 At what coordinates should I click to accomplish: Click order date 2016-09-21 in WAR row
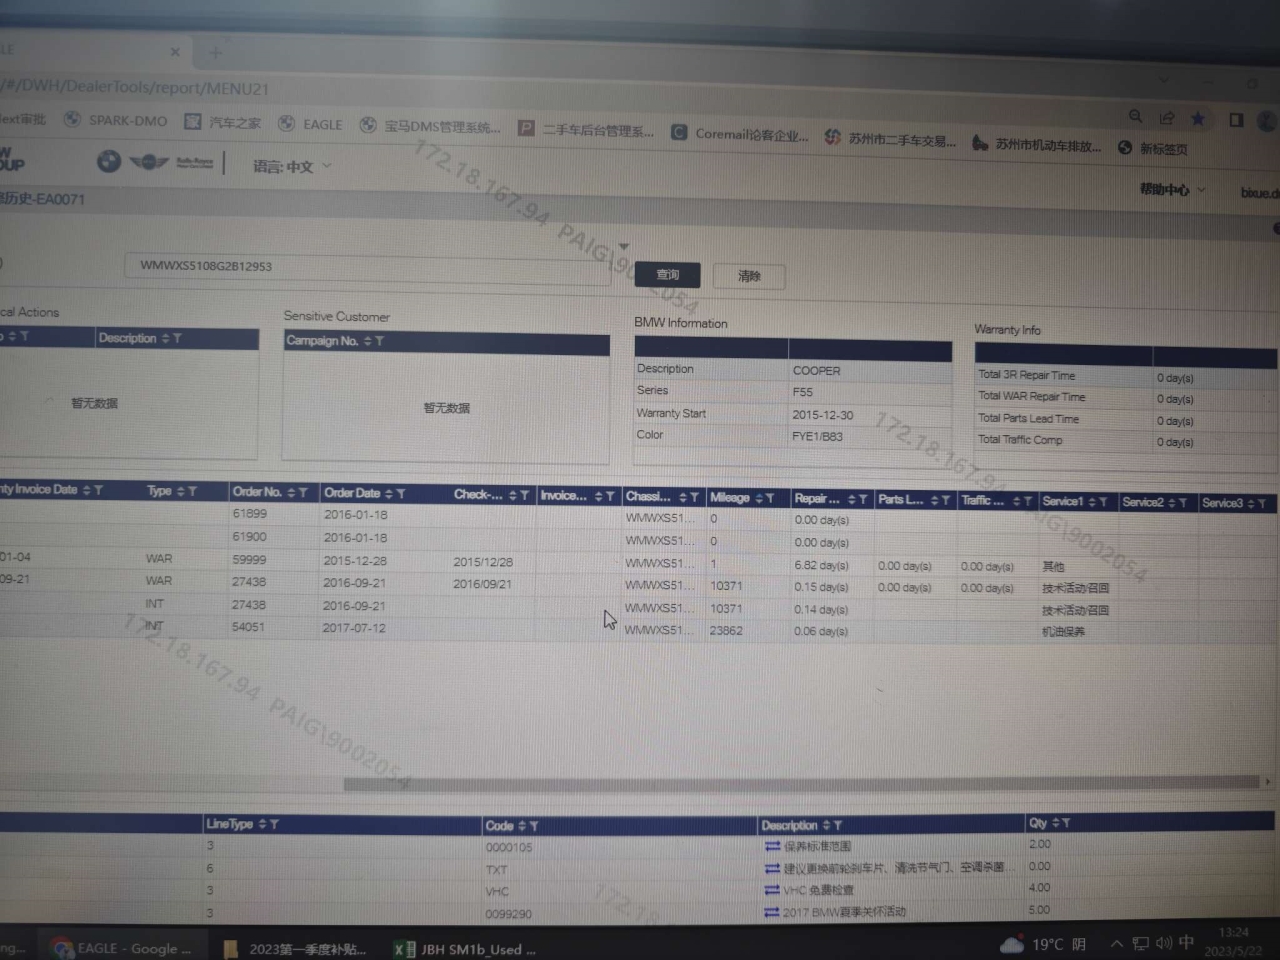[354, 583]
